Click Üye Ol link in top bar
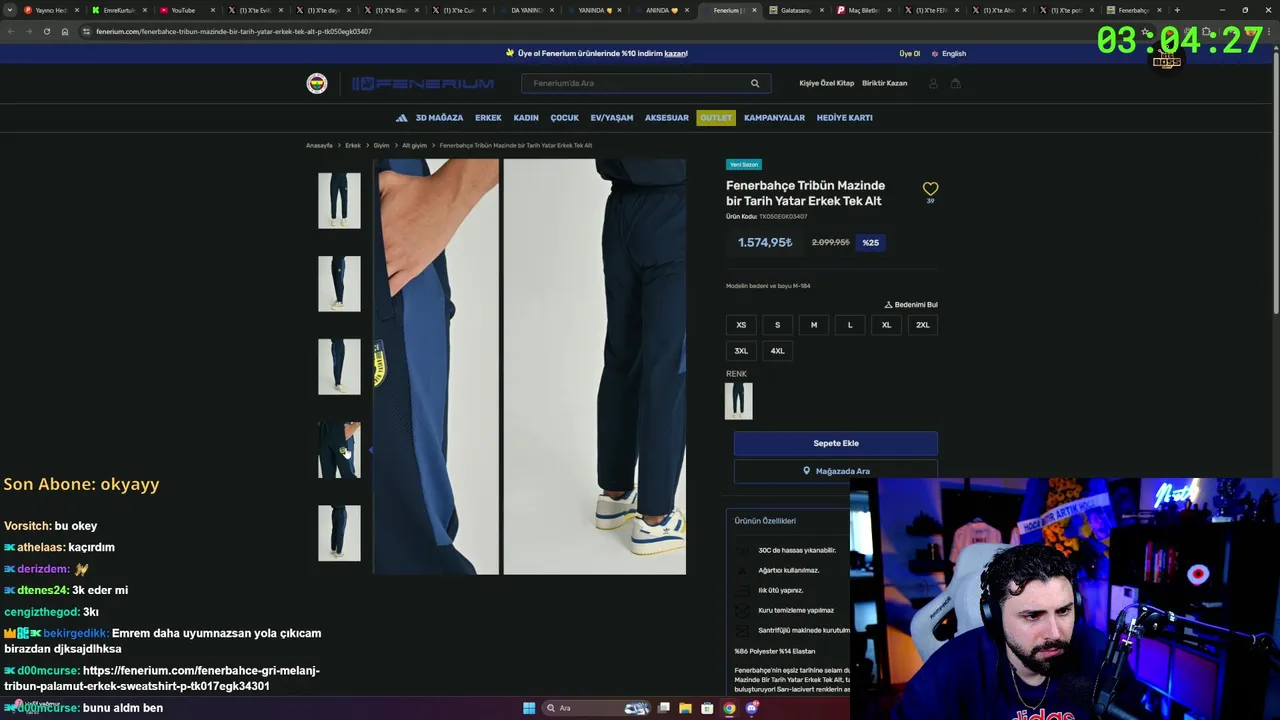 tap(909, 54)
